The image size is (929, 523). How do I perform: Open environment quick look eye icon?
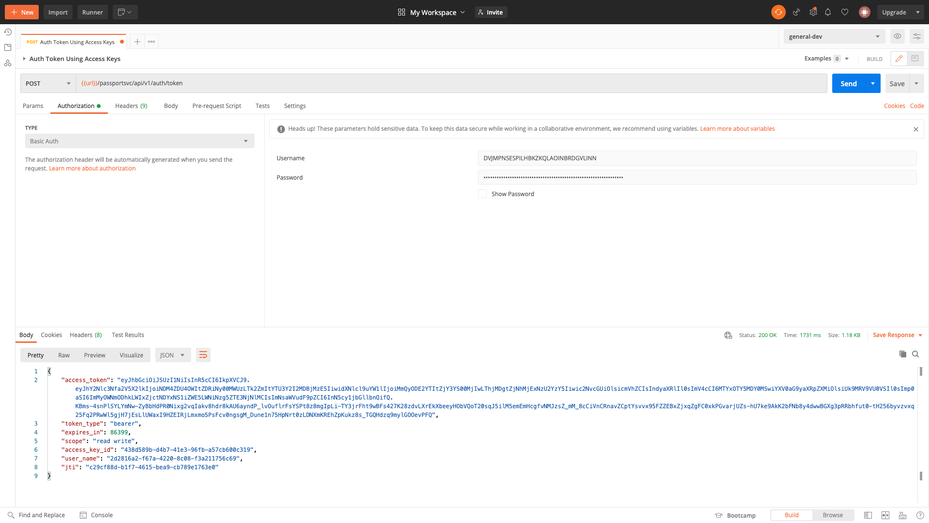pyautogui.click(x=897, y=36)
